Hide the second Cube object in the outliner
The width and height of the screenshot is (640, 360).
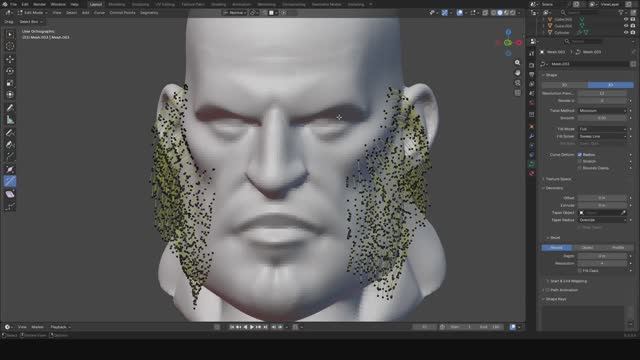coord(626,26)
